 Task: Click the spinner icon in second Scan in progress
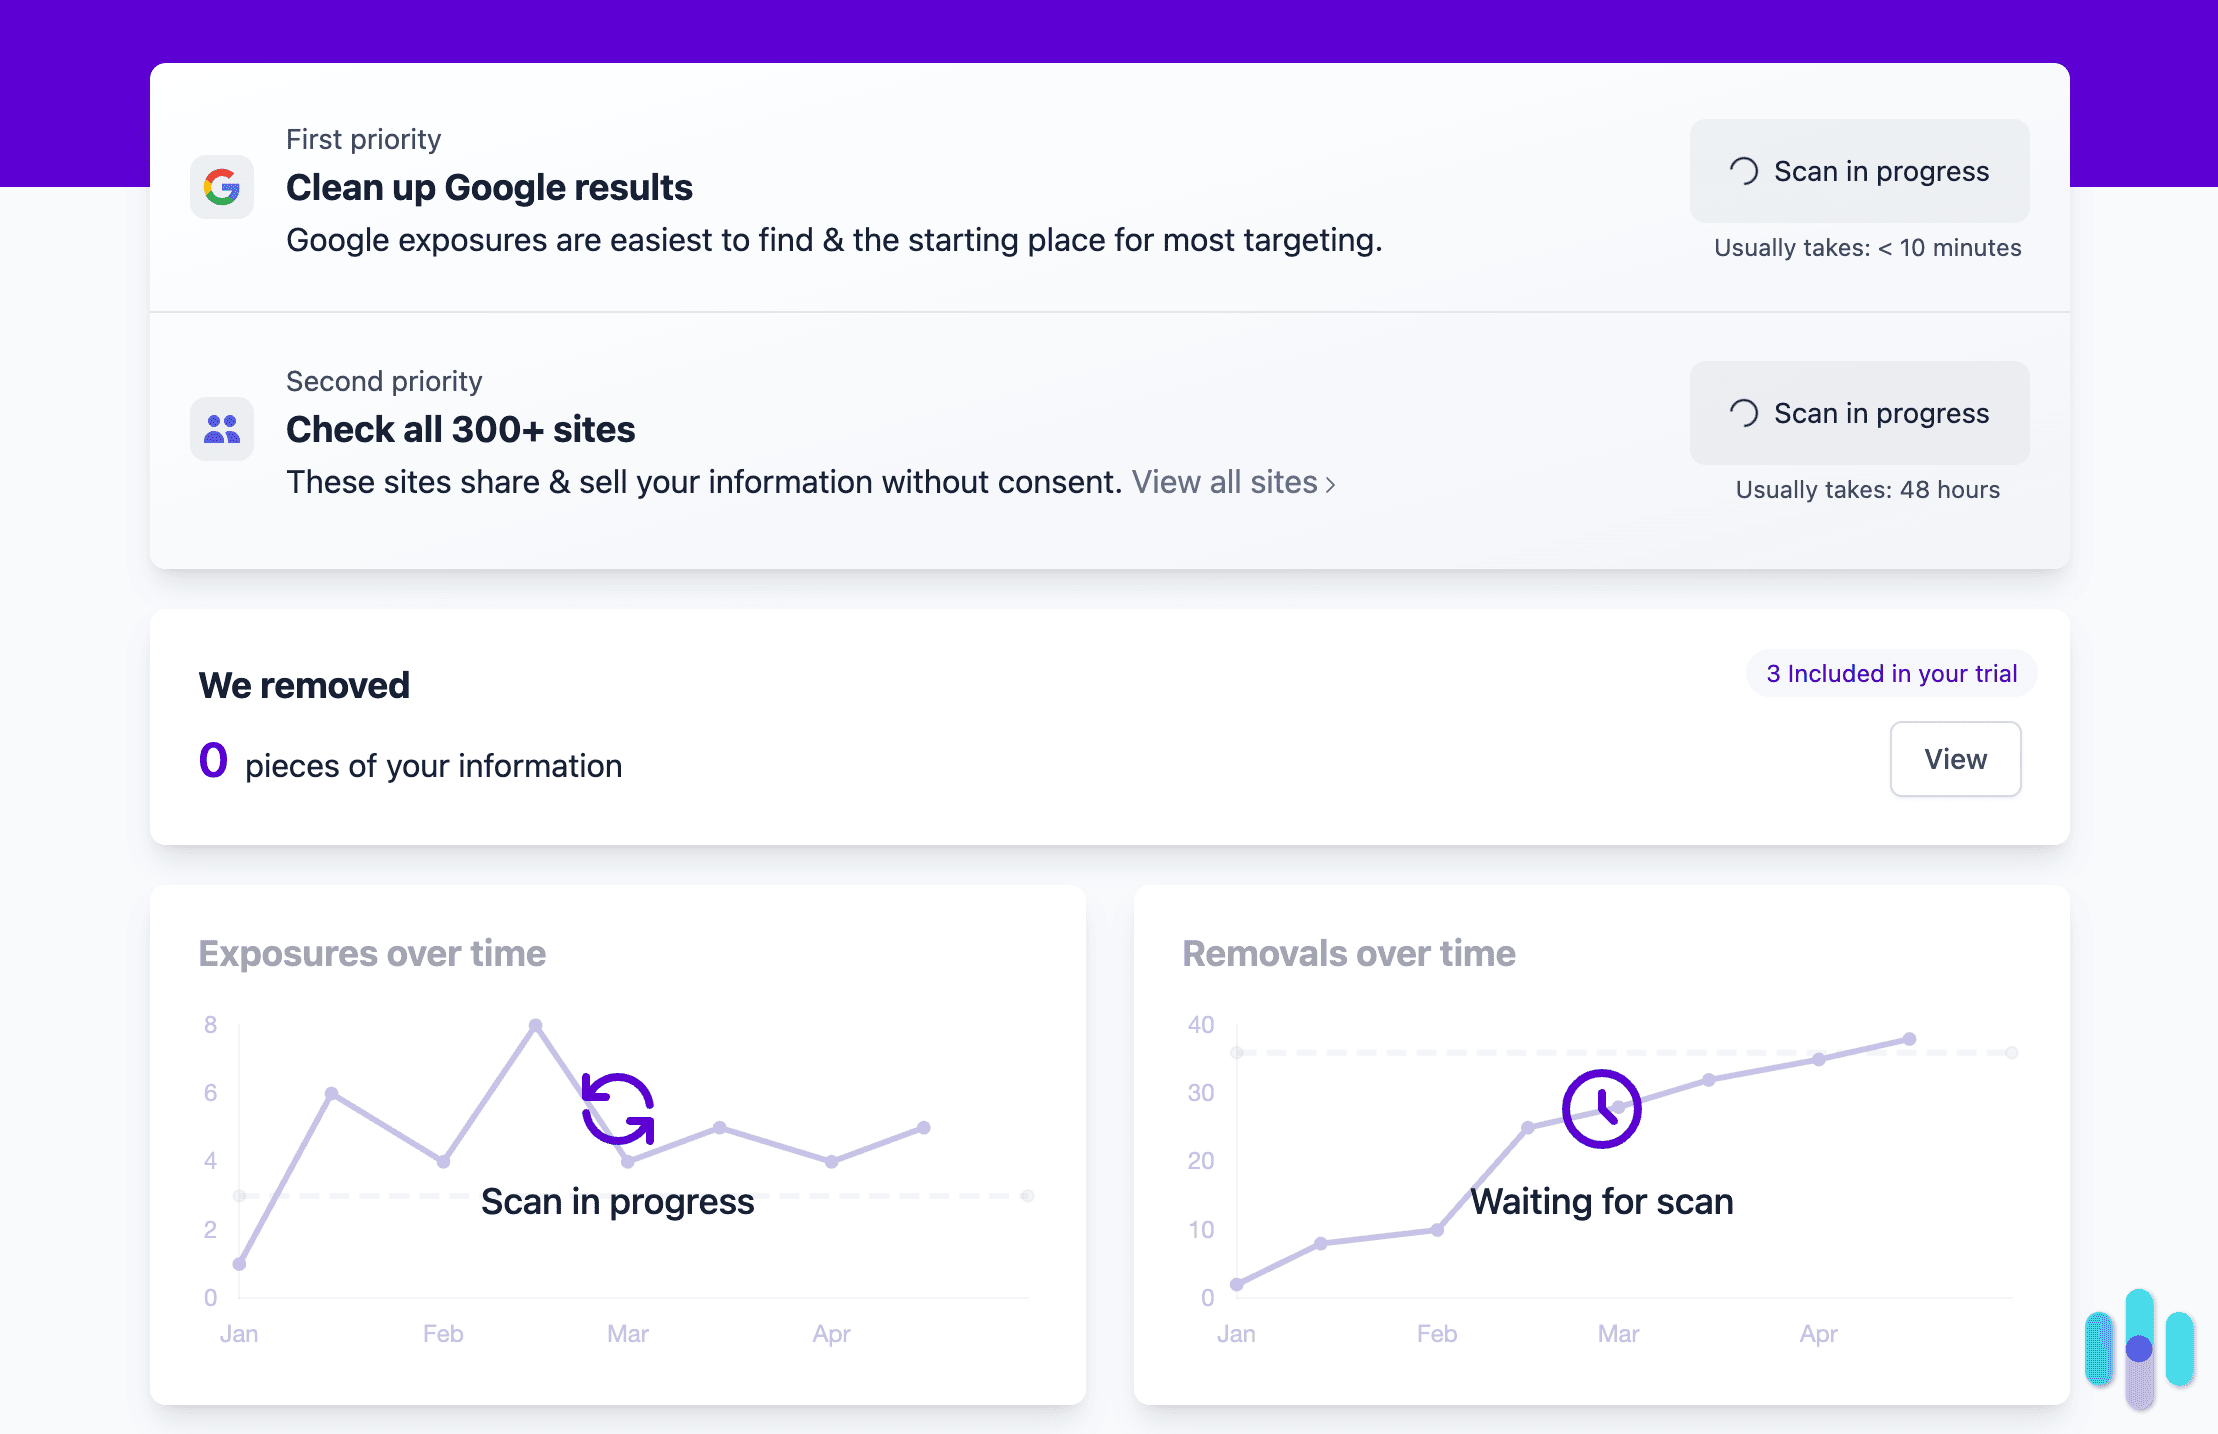point(1745,413)
